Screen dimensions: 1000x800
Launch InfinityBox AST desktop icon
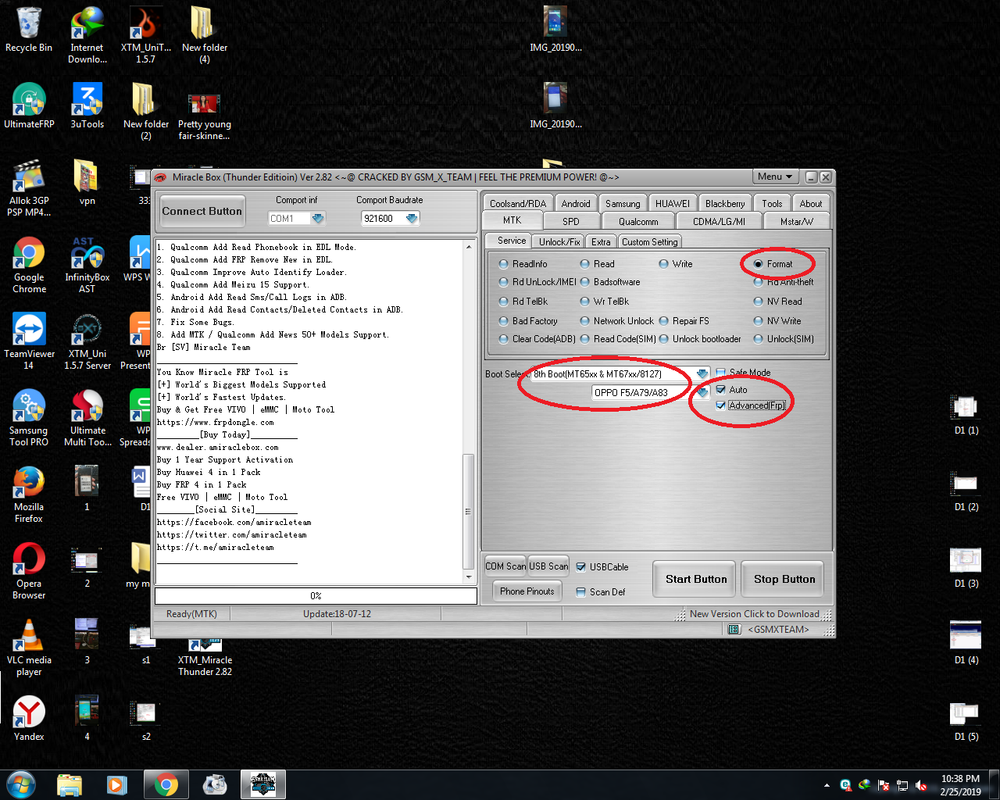[87, 265]
